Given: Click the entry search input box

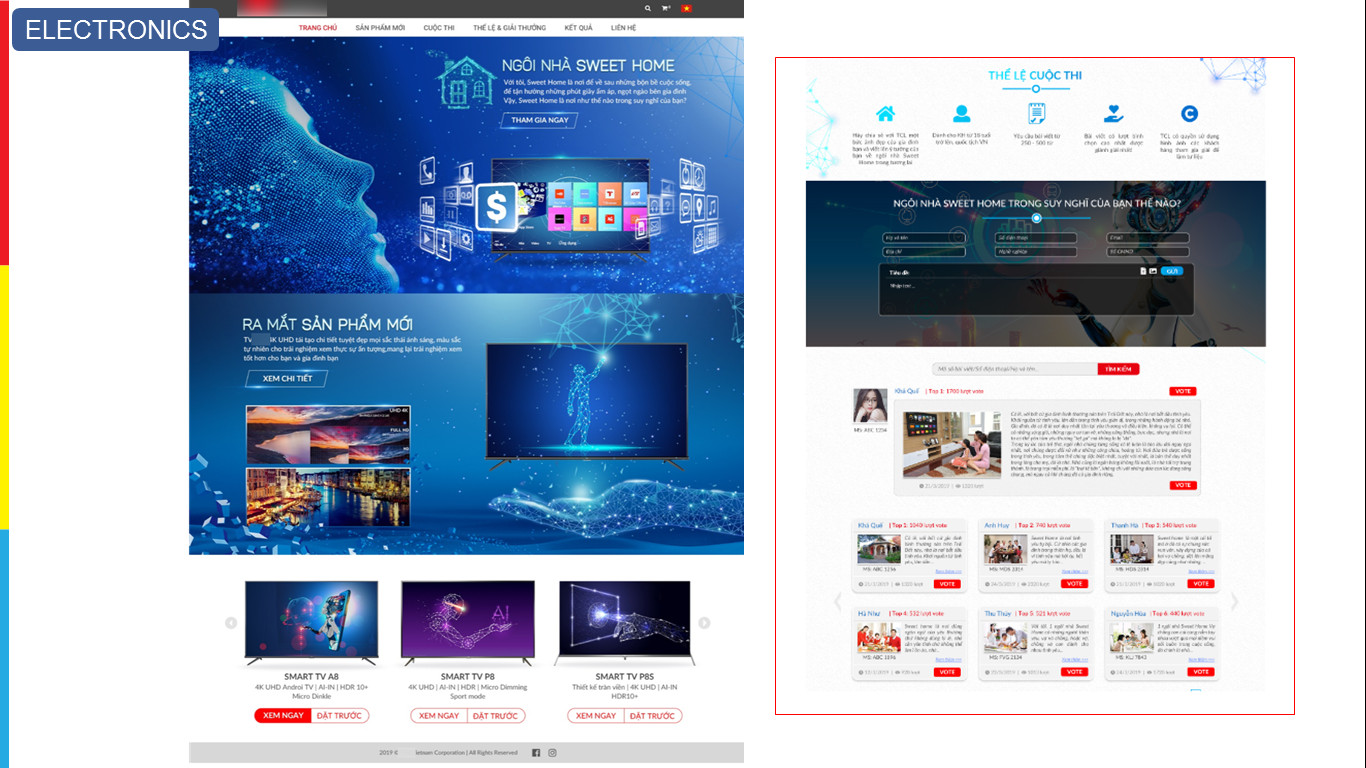Looking at the screenshot, I should coord(1015,369).
